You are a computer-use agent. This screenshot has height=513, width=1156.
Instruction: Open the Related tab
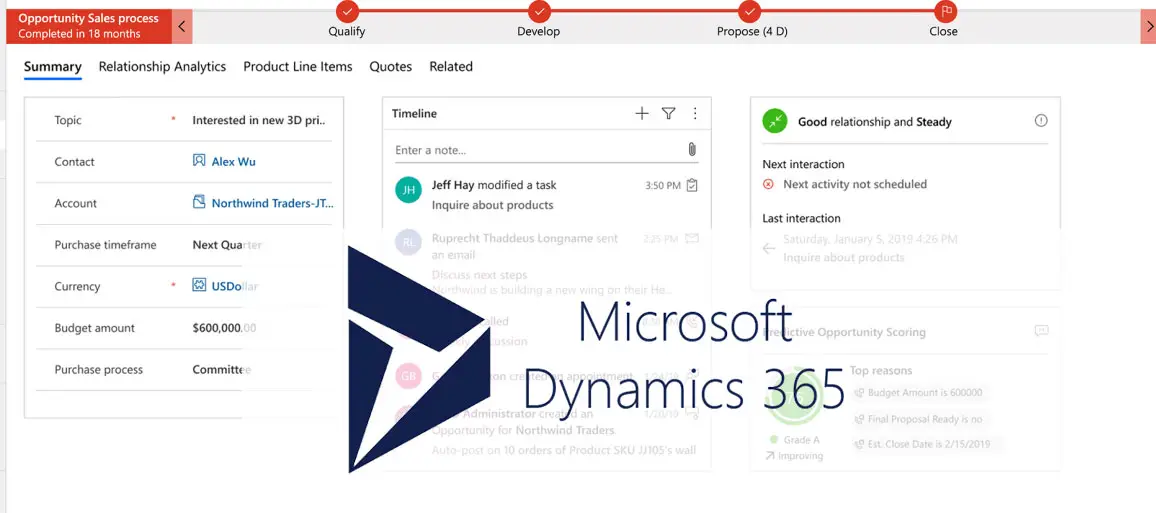[x=451, y=66]
